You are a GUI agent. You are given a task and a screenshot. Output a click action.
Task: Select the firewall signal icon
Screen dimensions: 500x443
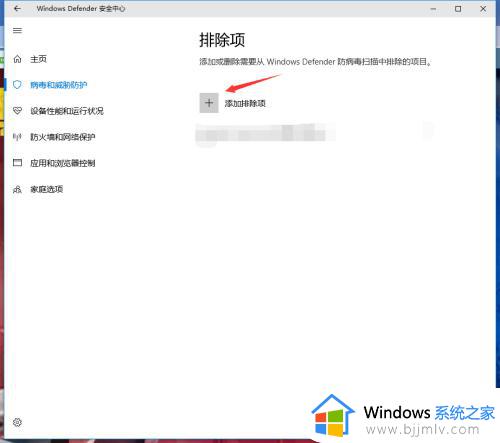pyautogui.click(x=17, y=137)
